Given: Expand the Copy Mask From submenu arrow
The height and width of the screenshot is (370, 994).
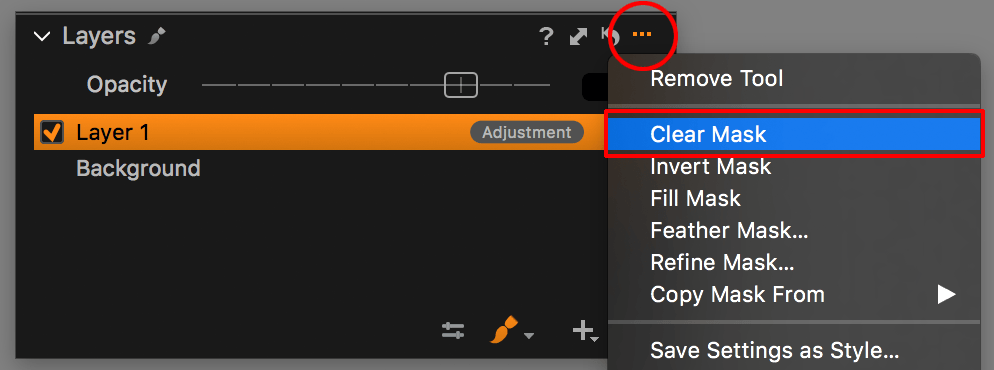Looking at the screenshot, I should [x=946, y=294].
